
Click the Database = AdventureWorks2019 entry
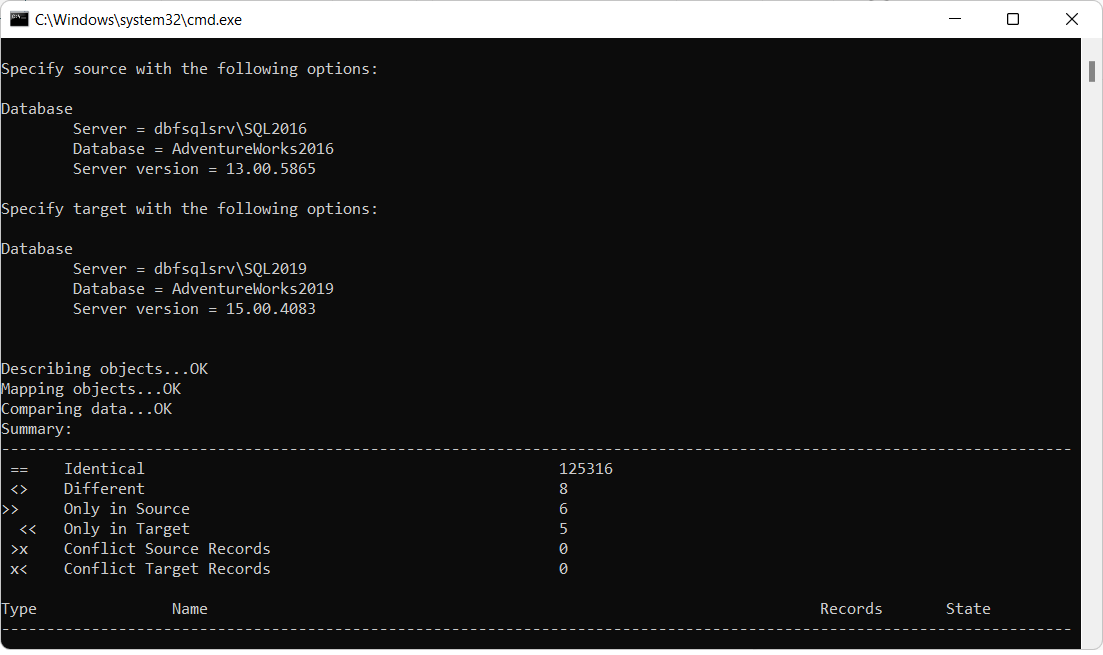coord(203,288)
